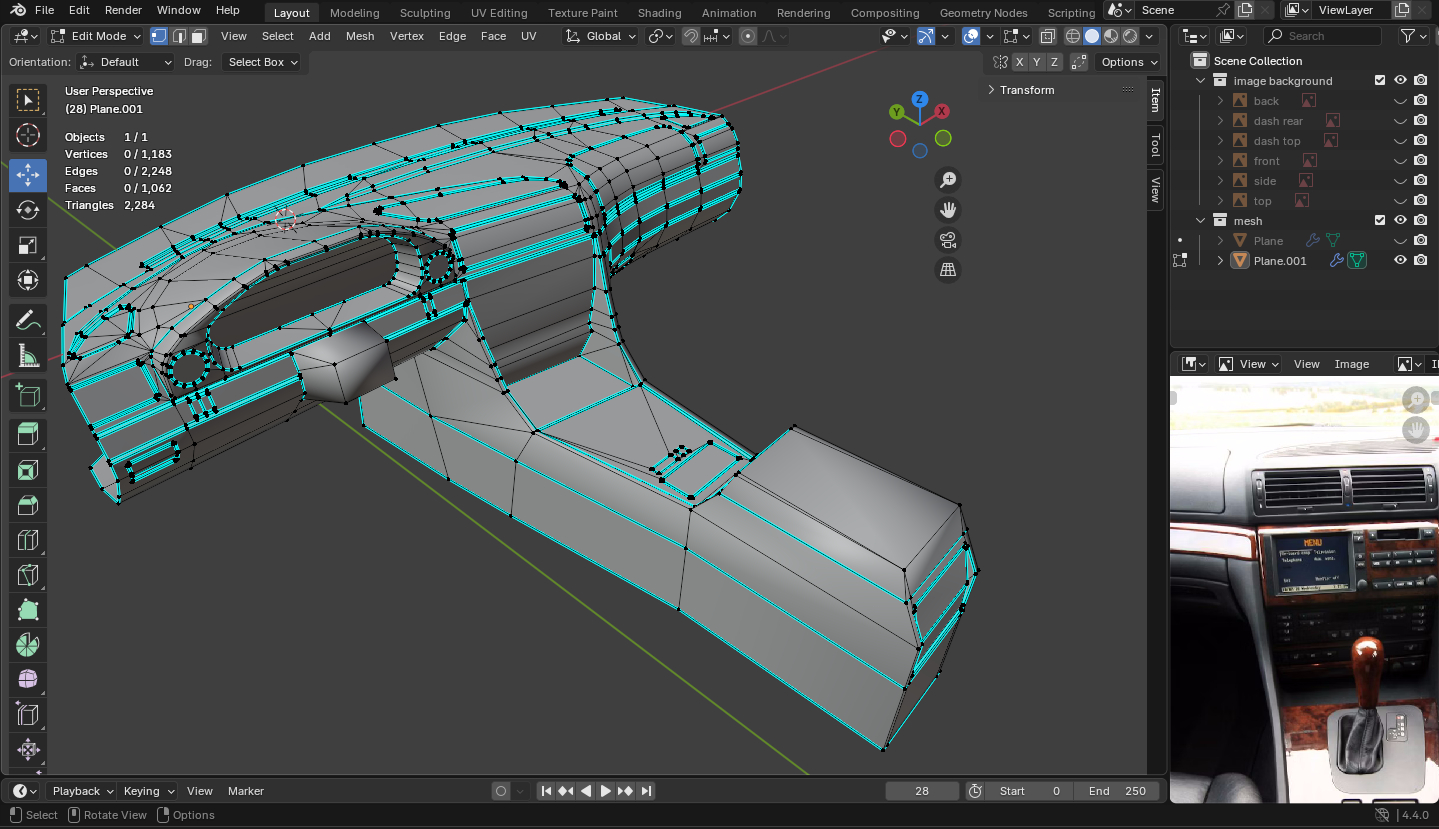Image resolution: width=1439 pixels, height=829 pixels.
Task: Choose the Move tool in toolbar
Action: tap(28, 175)
